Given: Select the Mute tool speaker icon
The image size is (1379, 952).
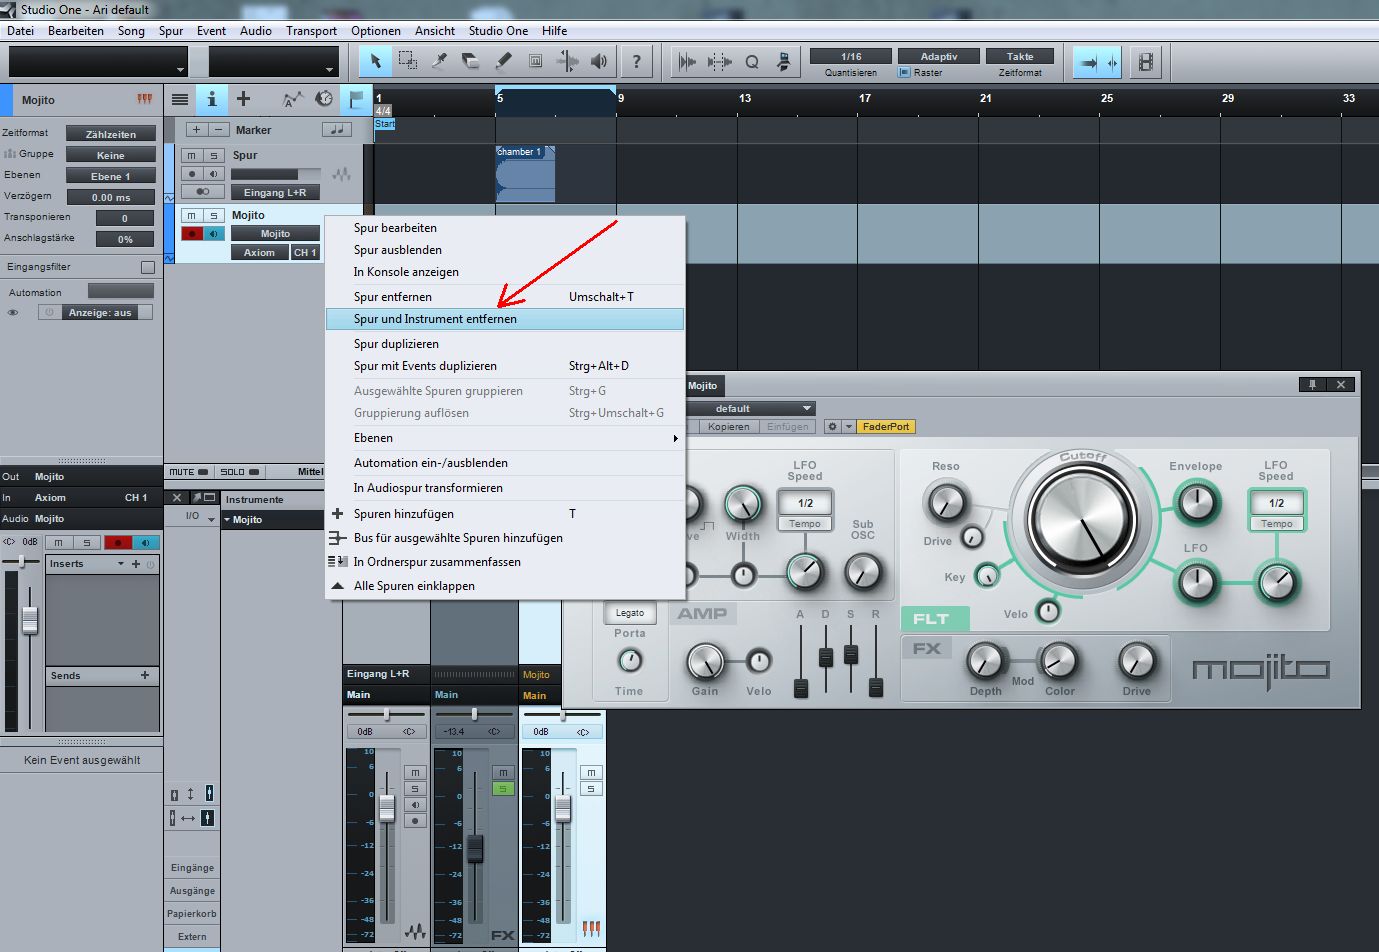Looking at the screenshot, I should coord(599,61).
